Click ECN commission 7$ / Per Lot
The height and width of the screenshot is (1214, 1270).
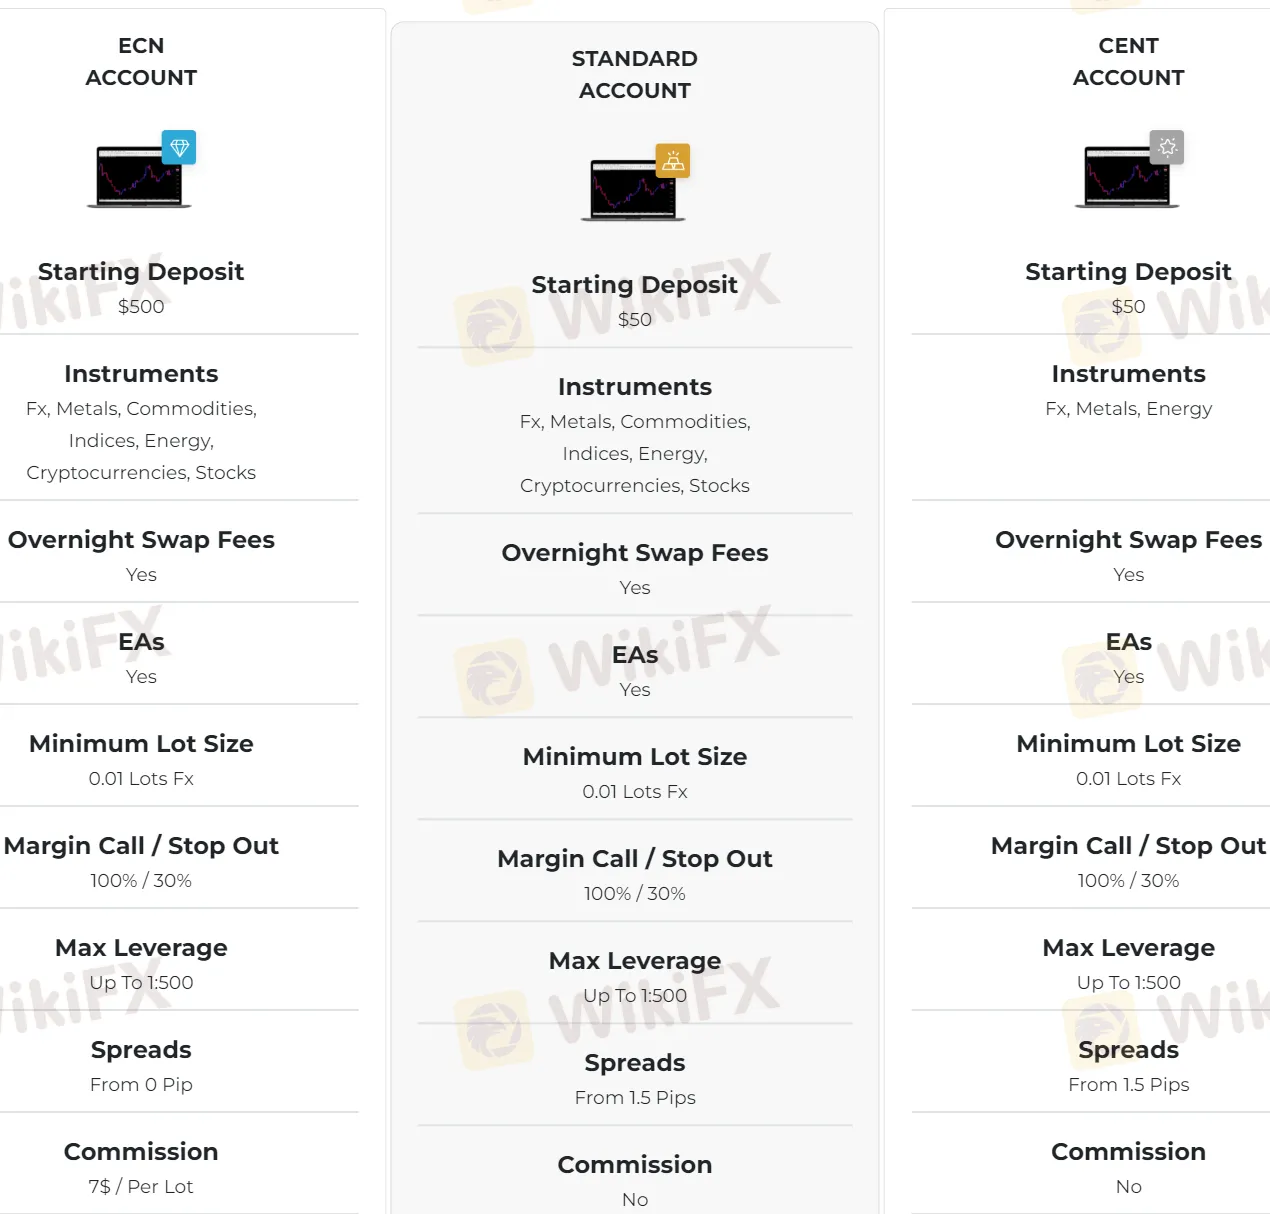tap(141, 1187)
